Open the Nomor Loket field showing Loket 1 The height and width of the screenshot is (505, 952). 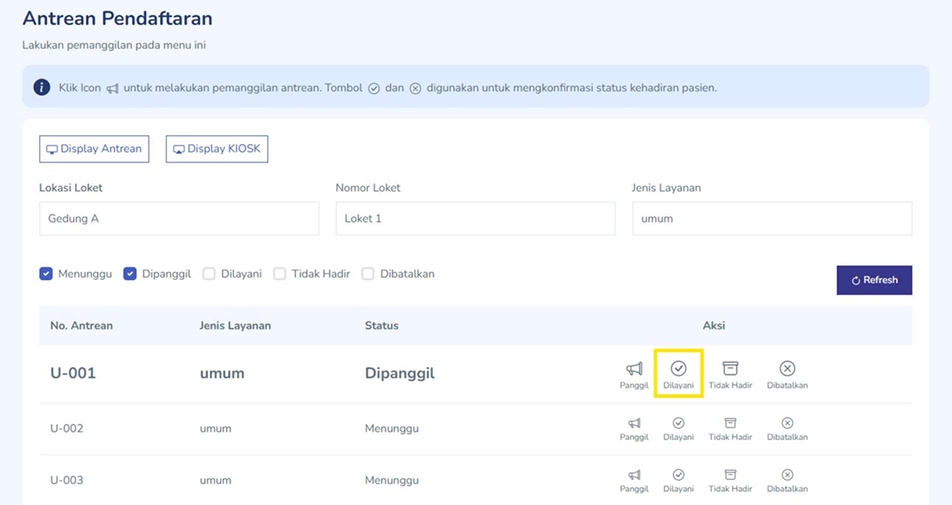pos(475,219)
